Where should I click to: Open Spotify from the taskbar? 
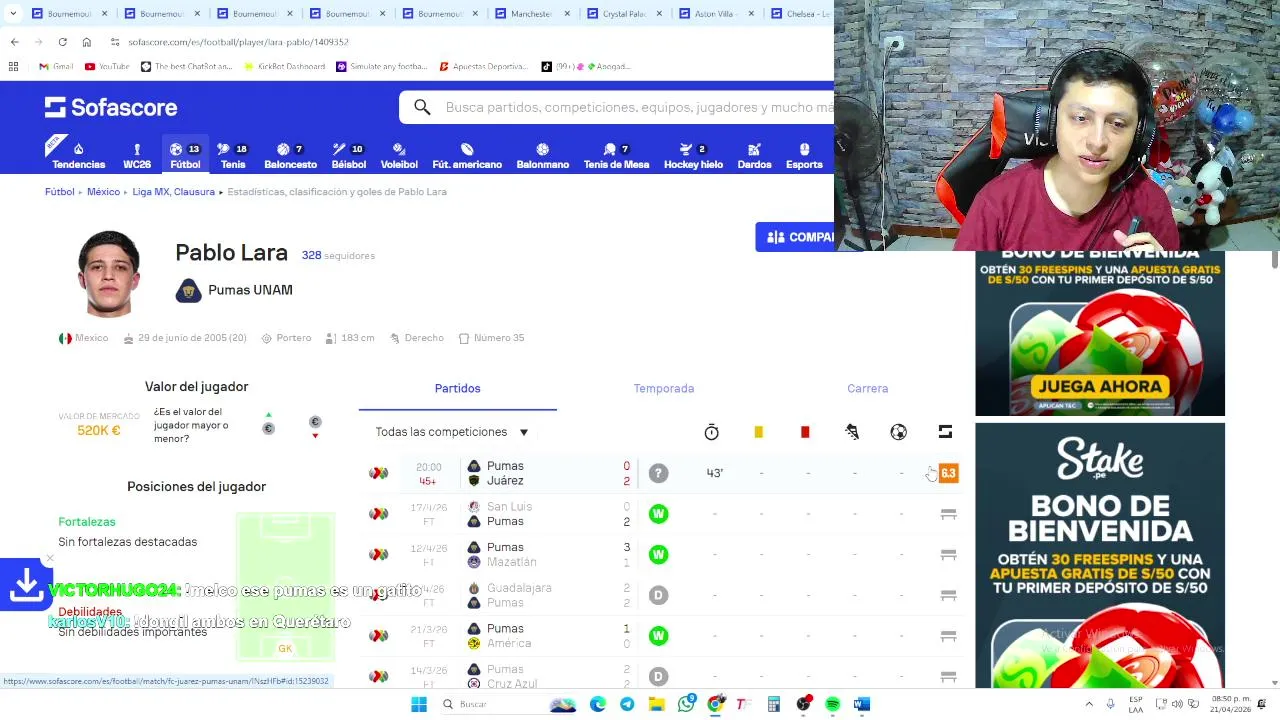pyautogui.click(x=833, y=704)
